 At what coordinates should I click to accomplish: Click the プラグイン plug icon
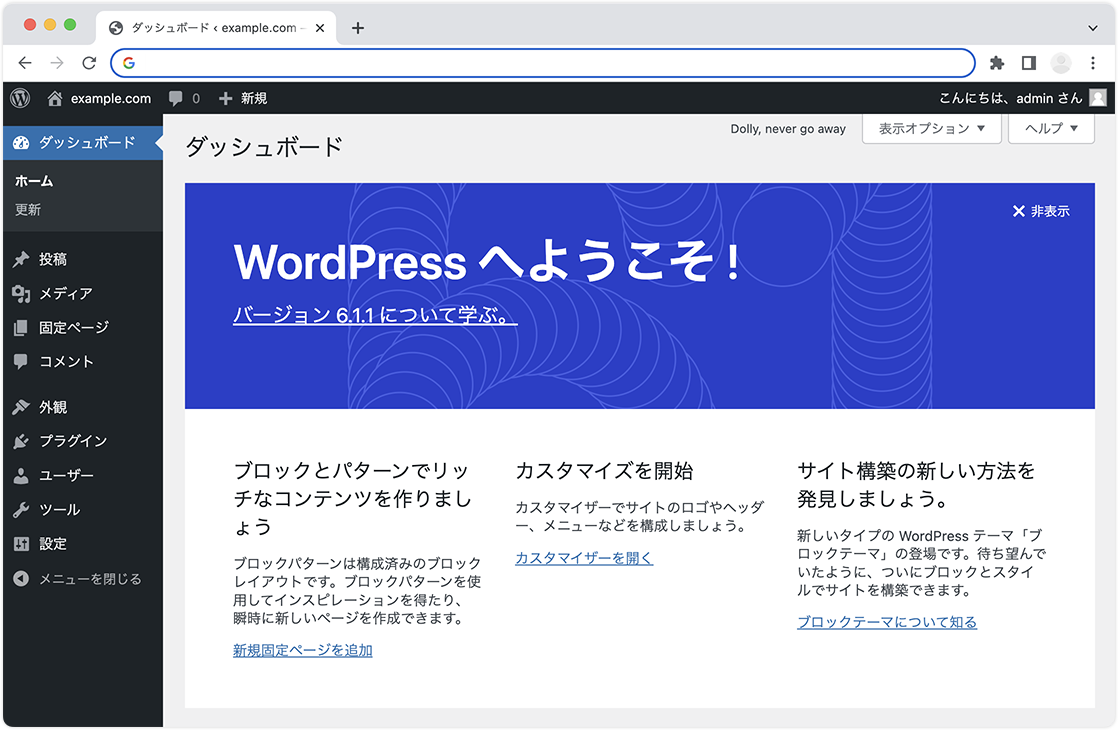[21, 441]
